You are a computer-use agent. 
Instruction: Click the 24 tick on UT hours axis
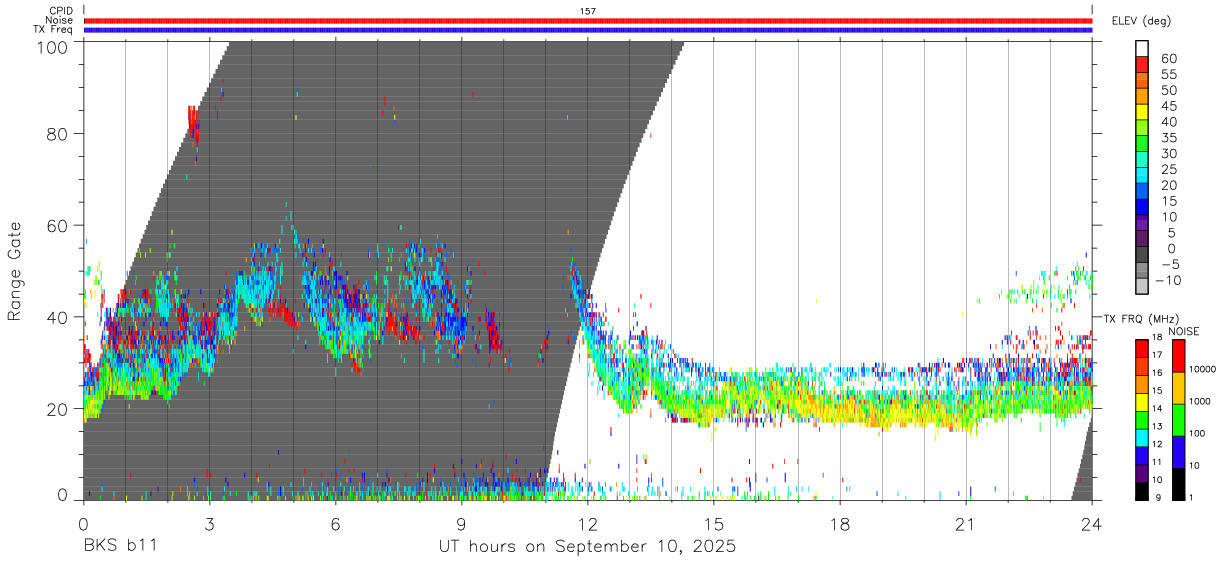coord(1092,523)
